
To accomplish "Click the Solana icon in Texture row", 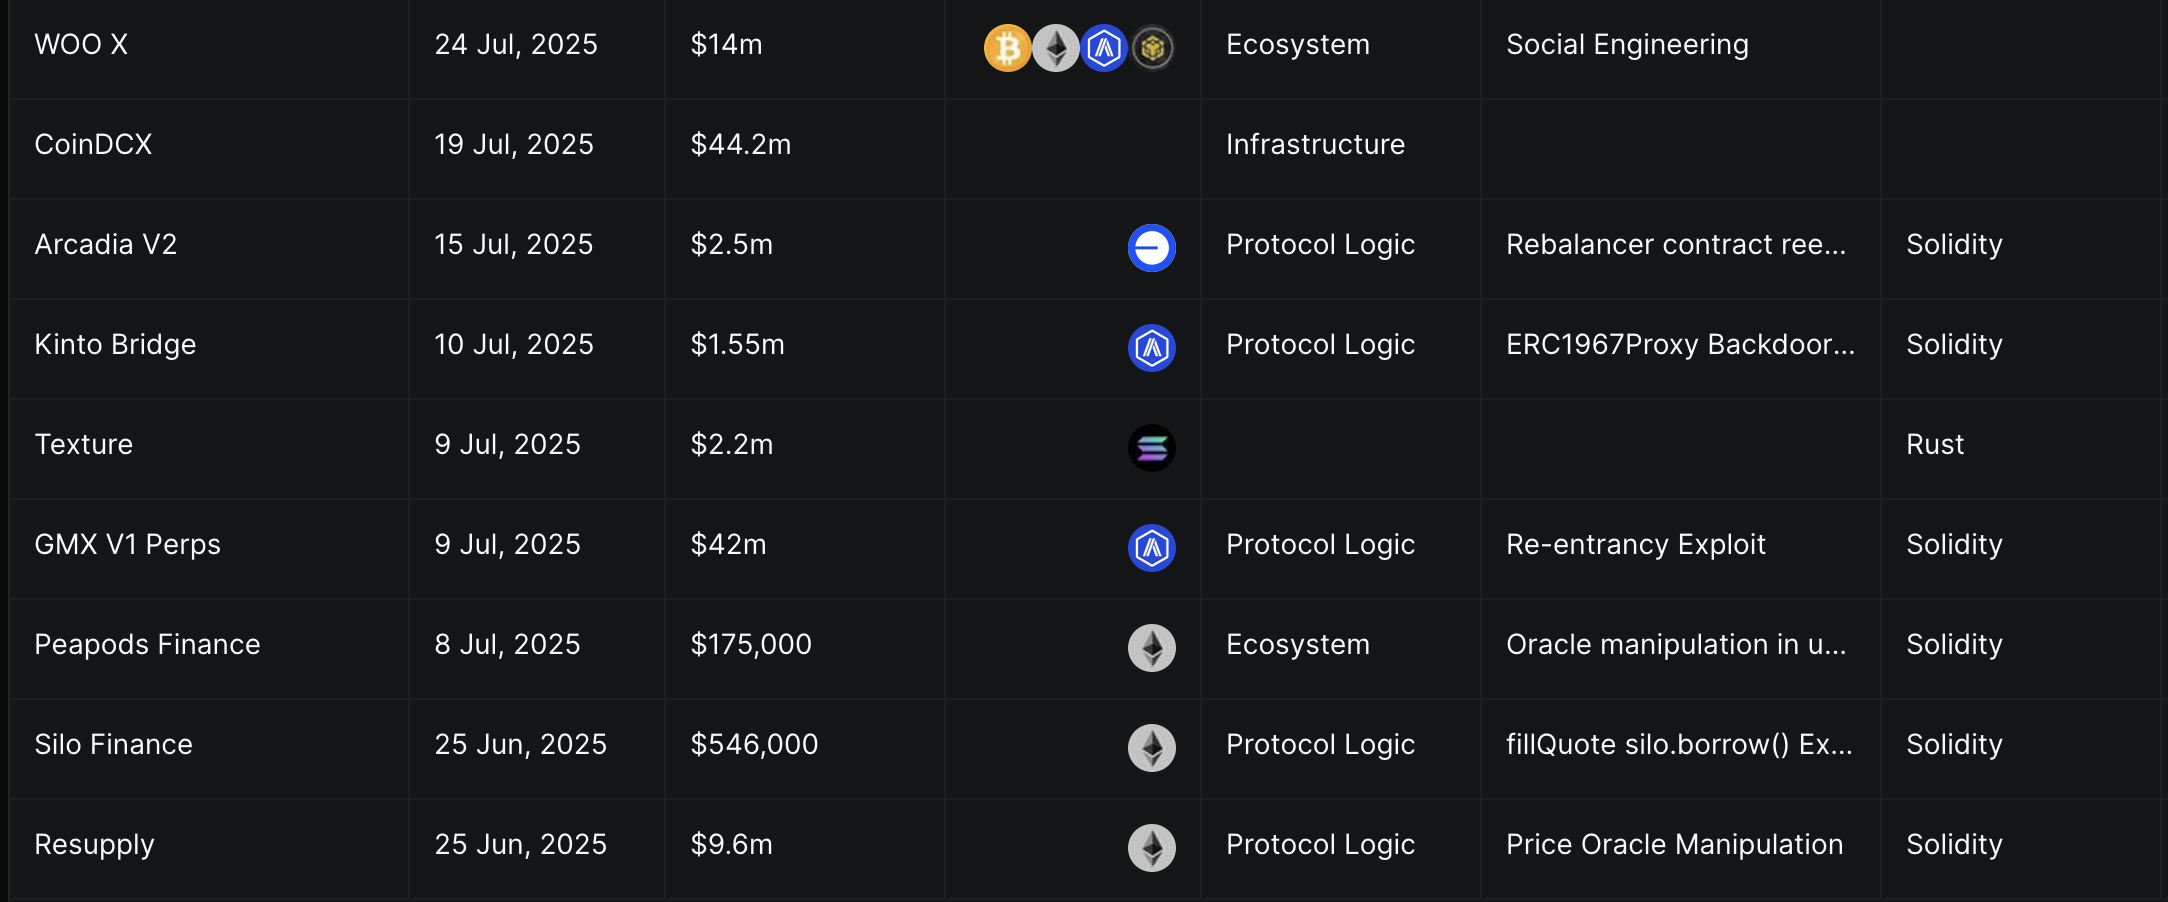I will pyautogui.click(x=1151, y=448).
